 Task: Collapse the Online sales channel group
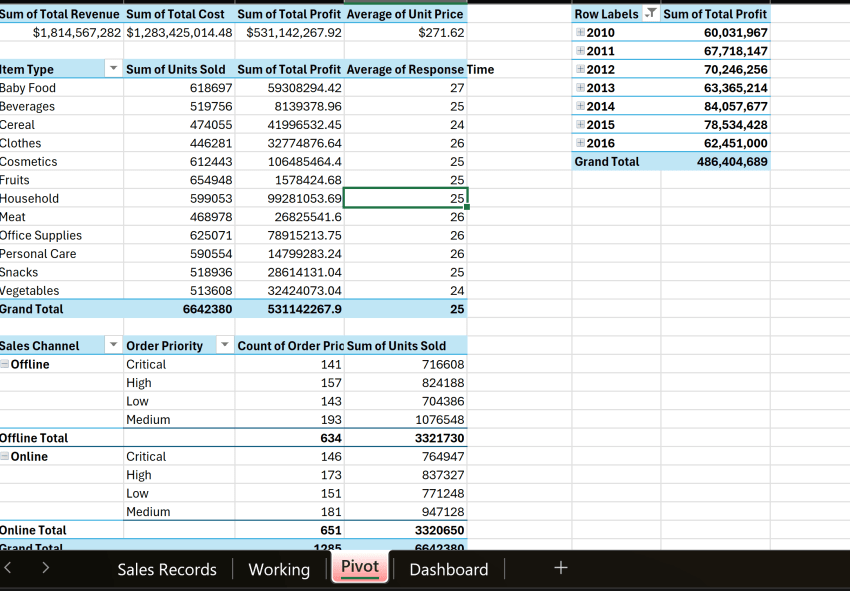point(4,457)
